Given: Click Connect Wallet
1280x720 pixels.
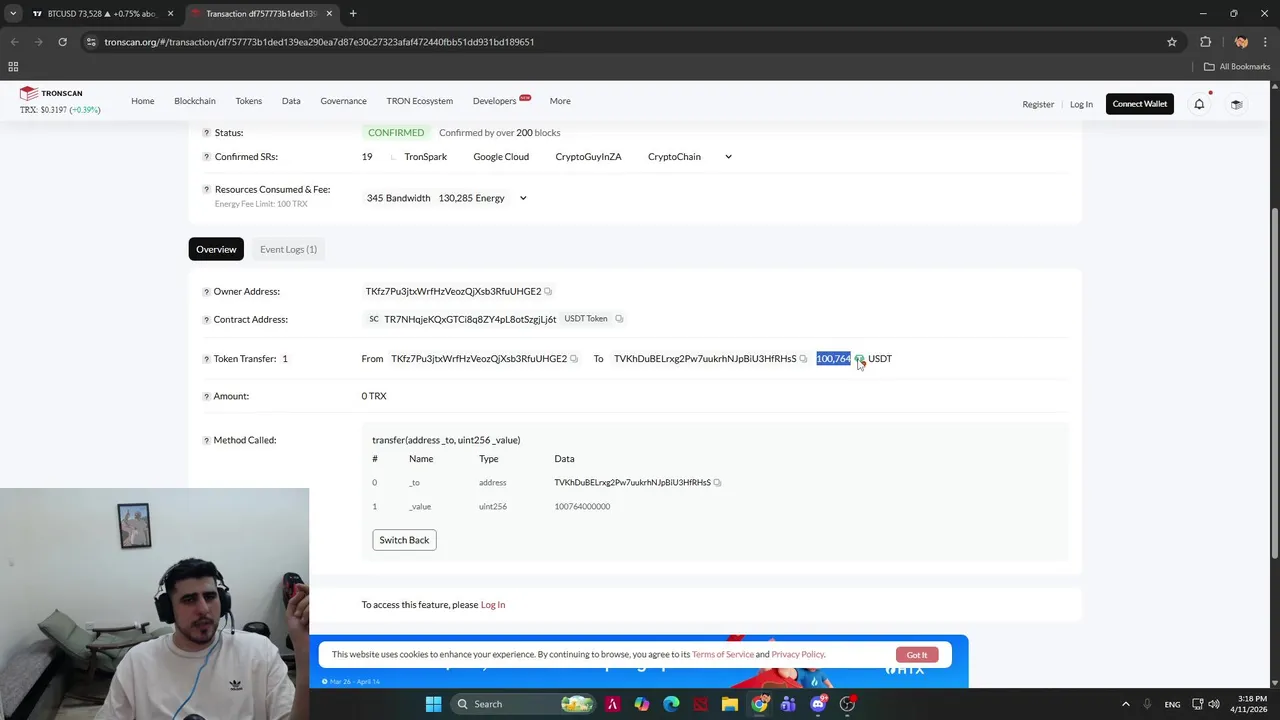Looking at the screenshot, I should 1140,104.
